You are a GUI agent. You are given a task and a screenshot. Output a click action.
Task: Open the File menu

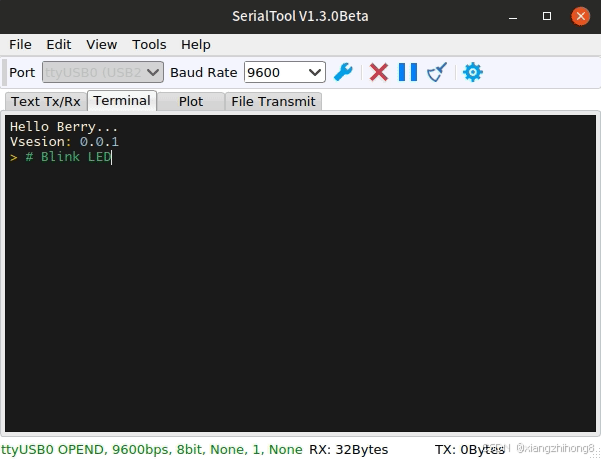20,44
